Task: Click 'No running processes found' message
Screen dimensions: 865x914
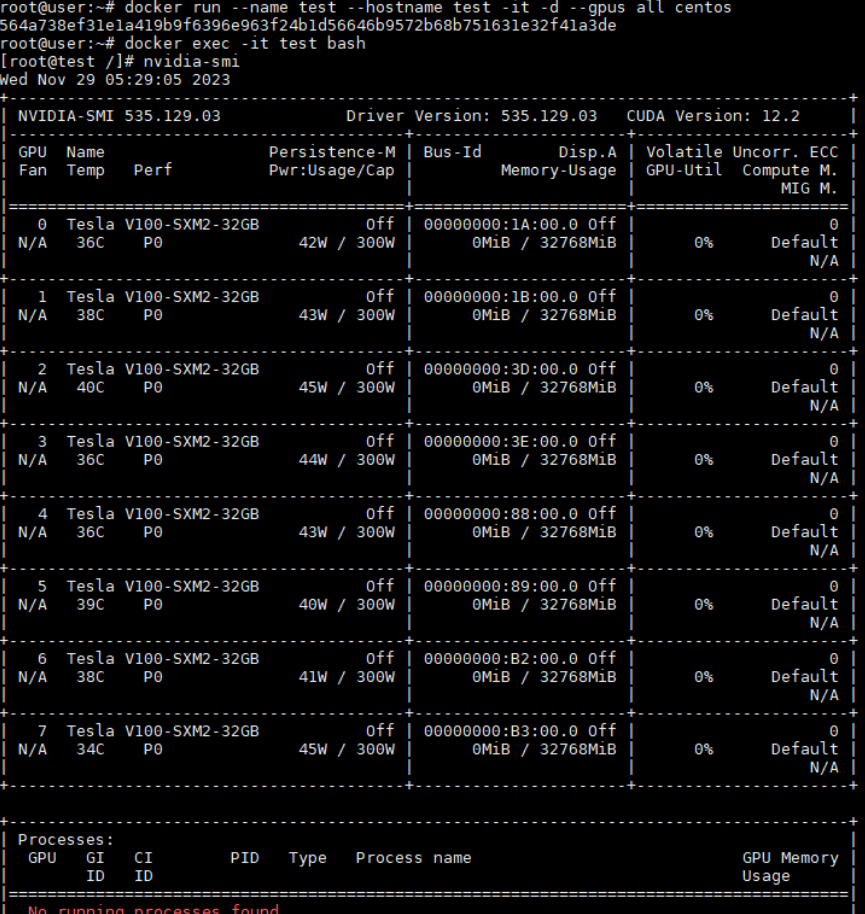Action: click(x=153, y=909)
